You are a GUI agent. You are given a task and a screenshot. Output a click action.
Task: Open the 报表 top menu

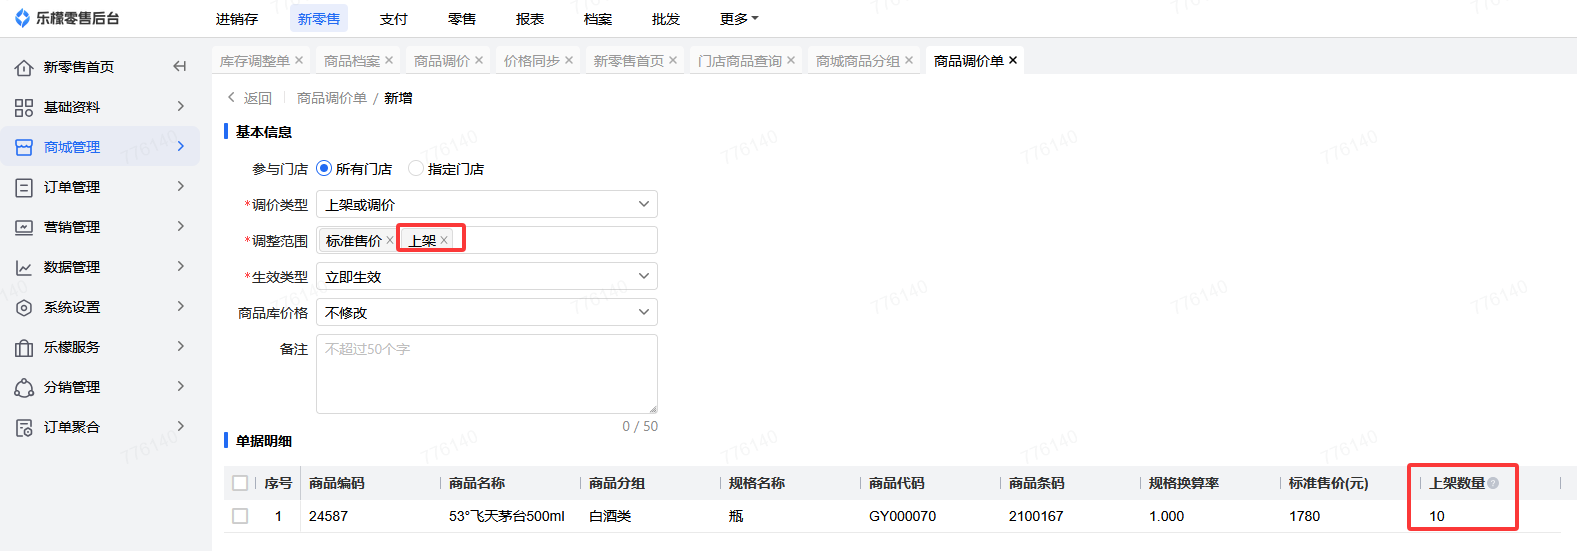(530, 19)
